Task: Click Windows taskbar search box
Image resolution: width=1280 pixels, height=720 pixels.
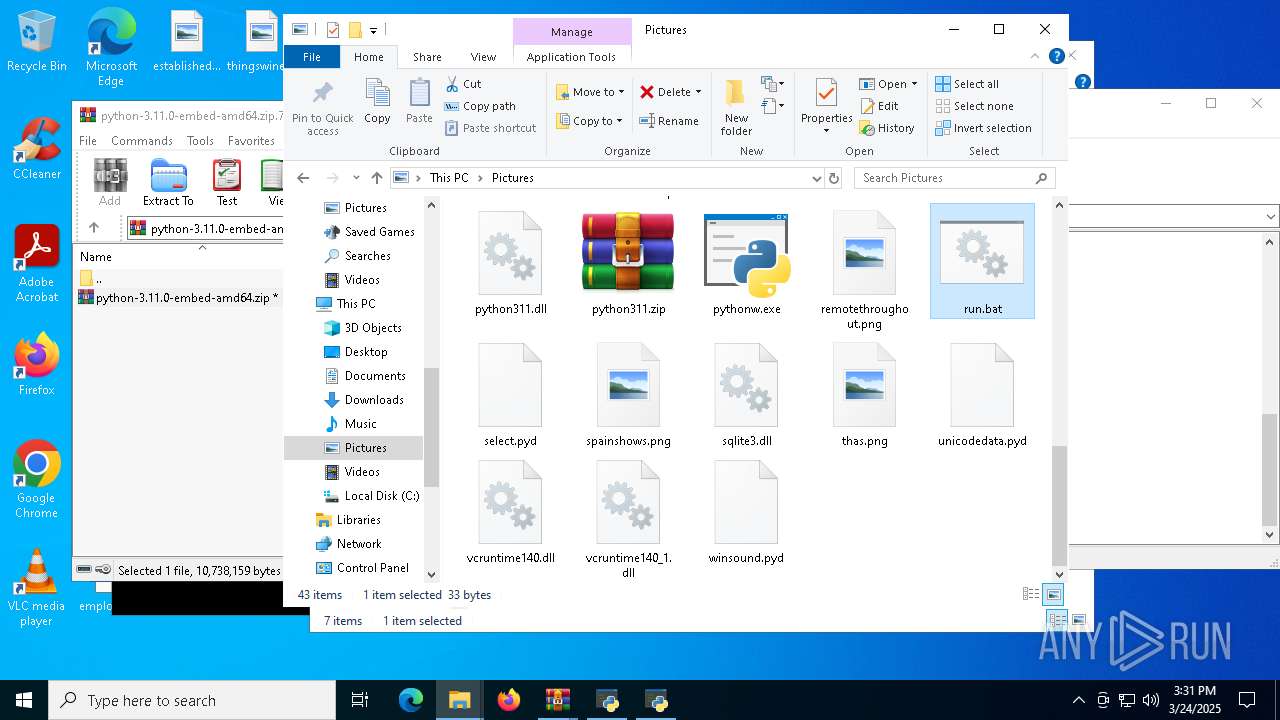Action: click(x=192, y=700)
